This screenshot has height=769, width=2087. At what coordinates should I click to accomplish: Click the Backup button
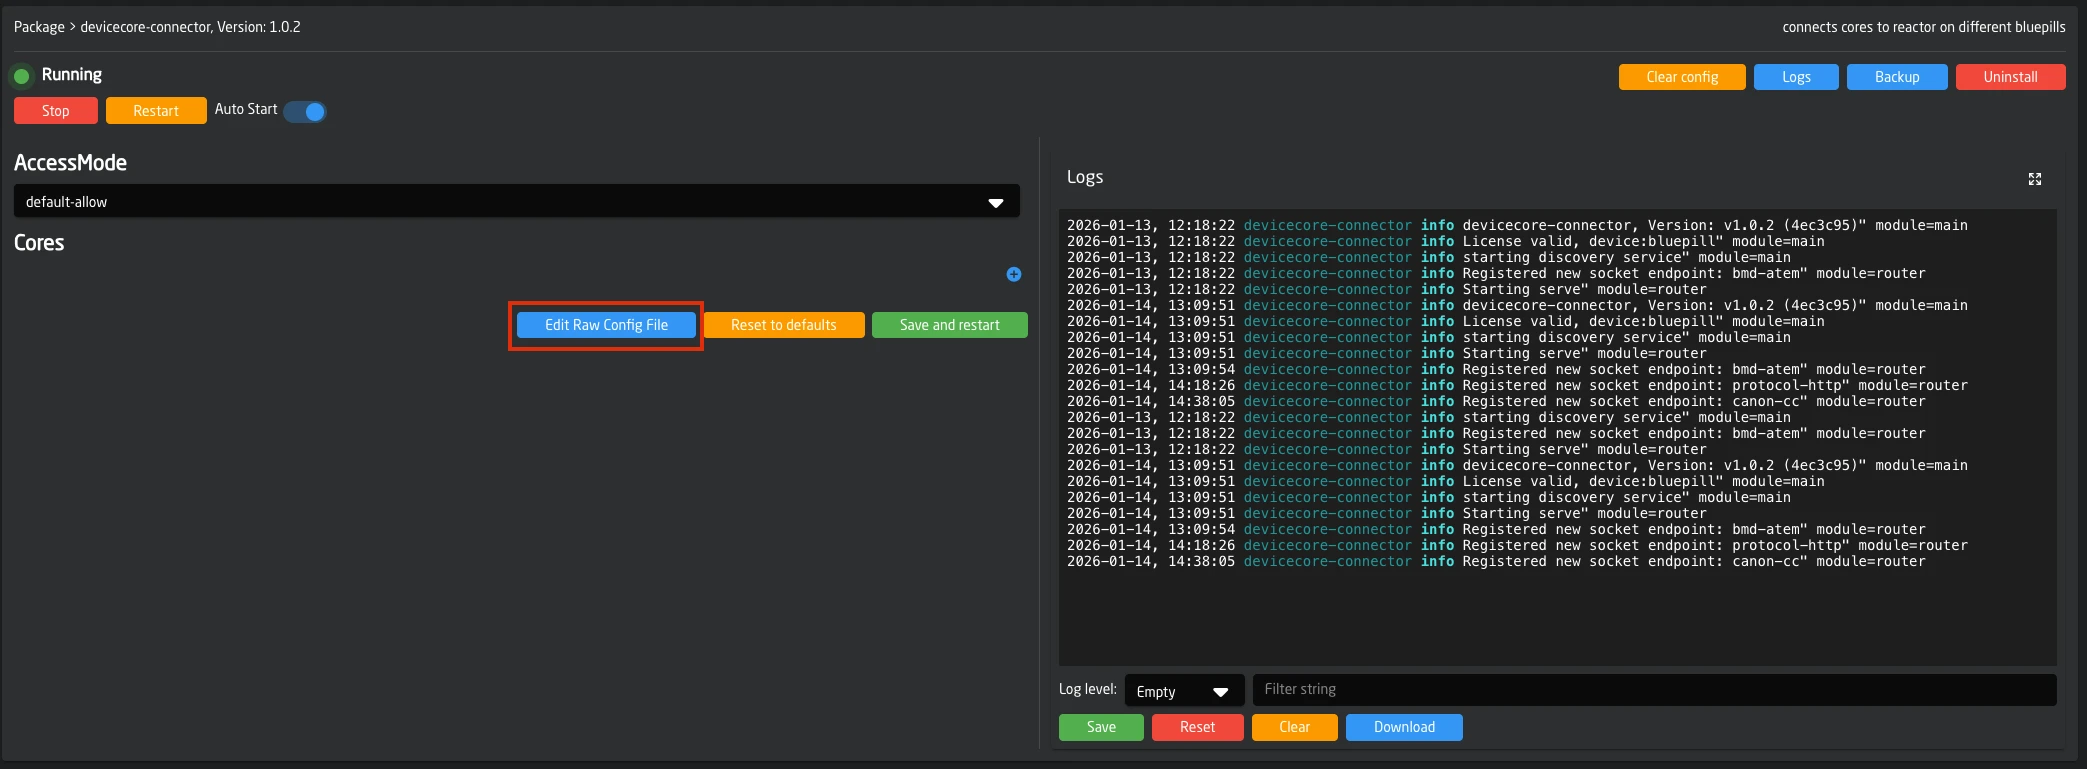click(x=1897, y=77)
